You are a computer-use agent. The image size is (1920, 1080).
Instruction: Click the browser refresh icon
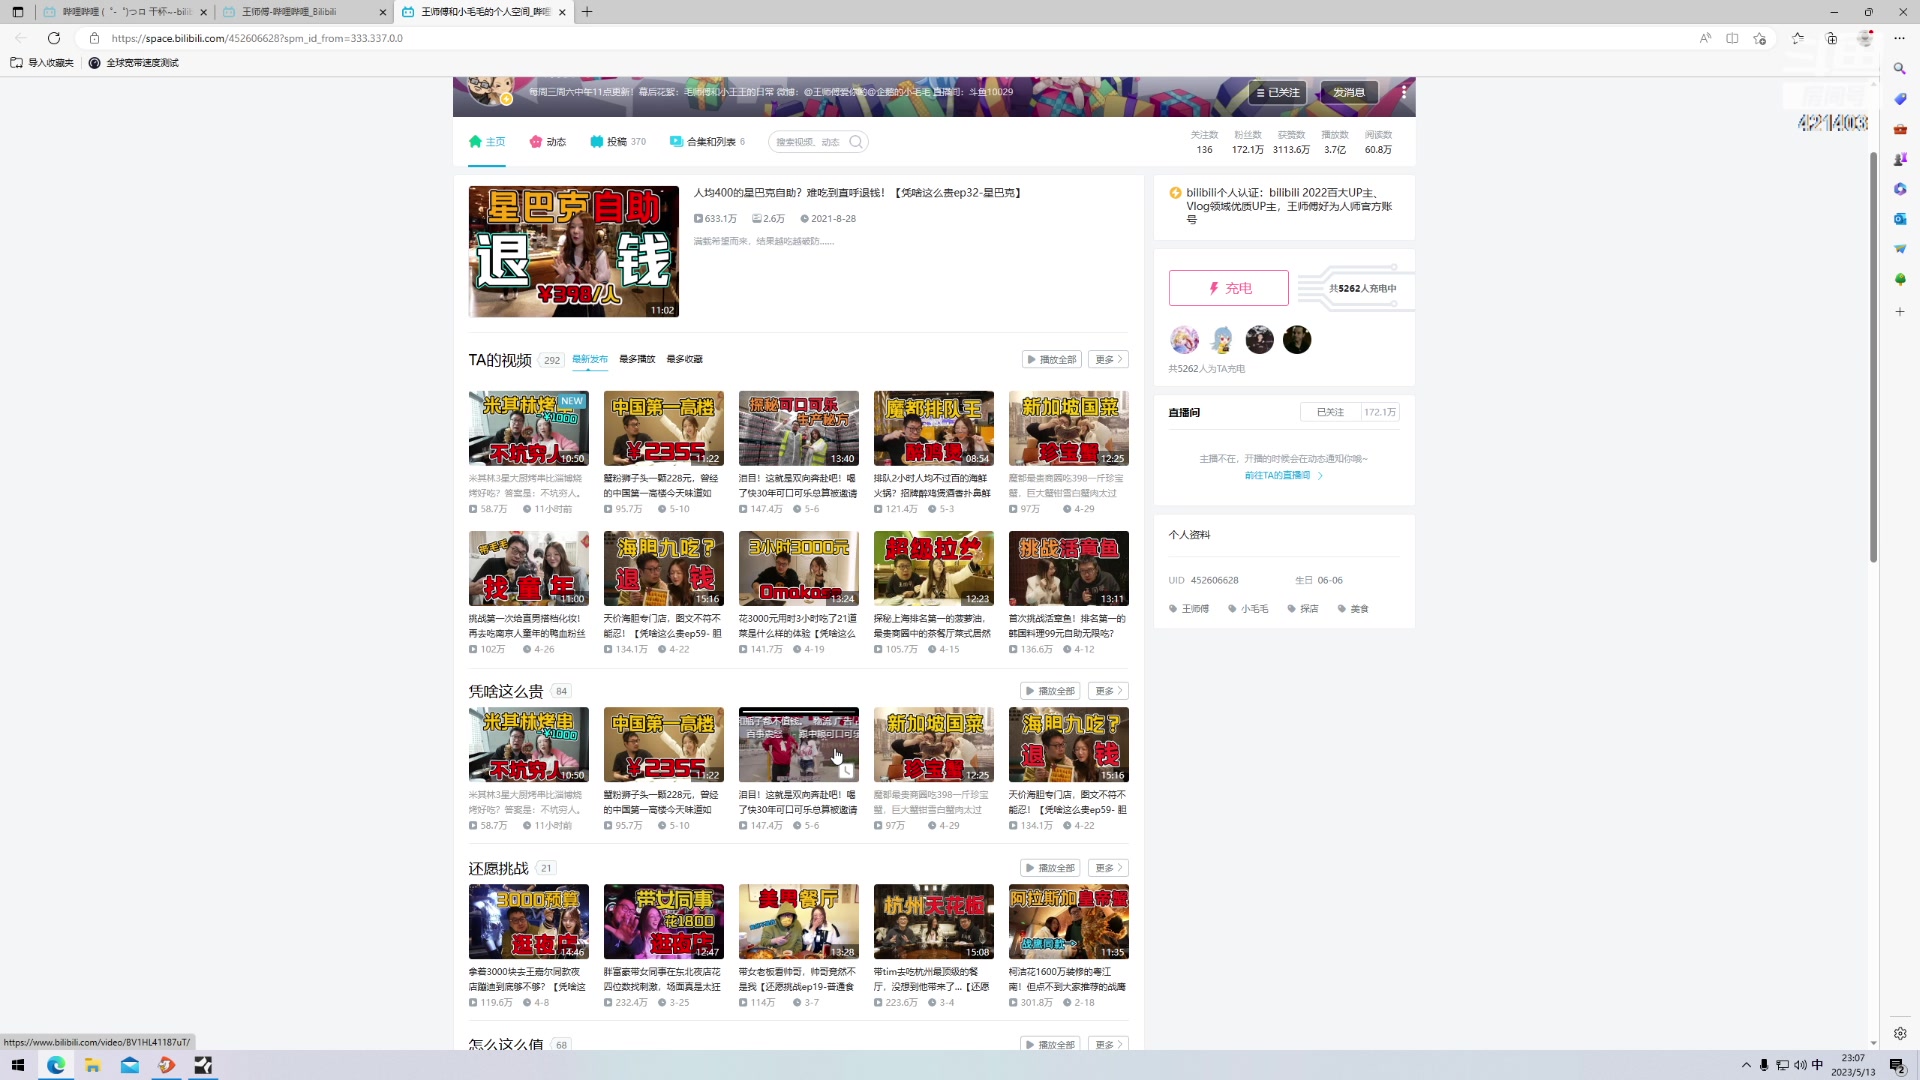tap(54, 38)
